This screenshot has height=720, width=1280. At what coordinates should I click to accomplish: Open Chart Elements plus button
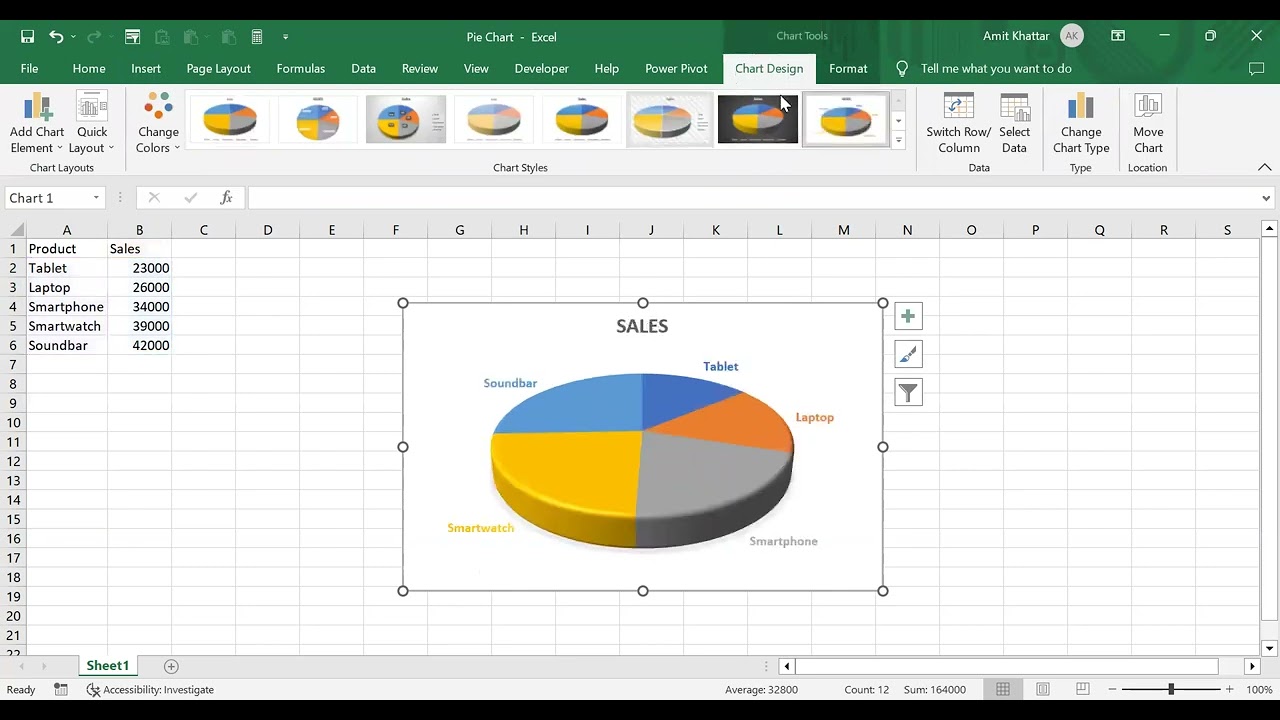[x=908, y=317]
